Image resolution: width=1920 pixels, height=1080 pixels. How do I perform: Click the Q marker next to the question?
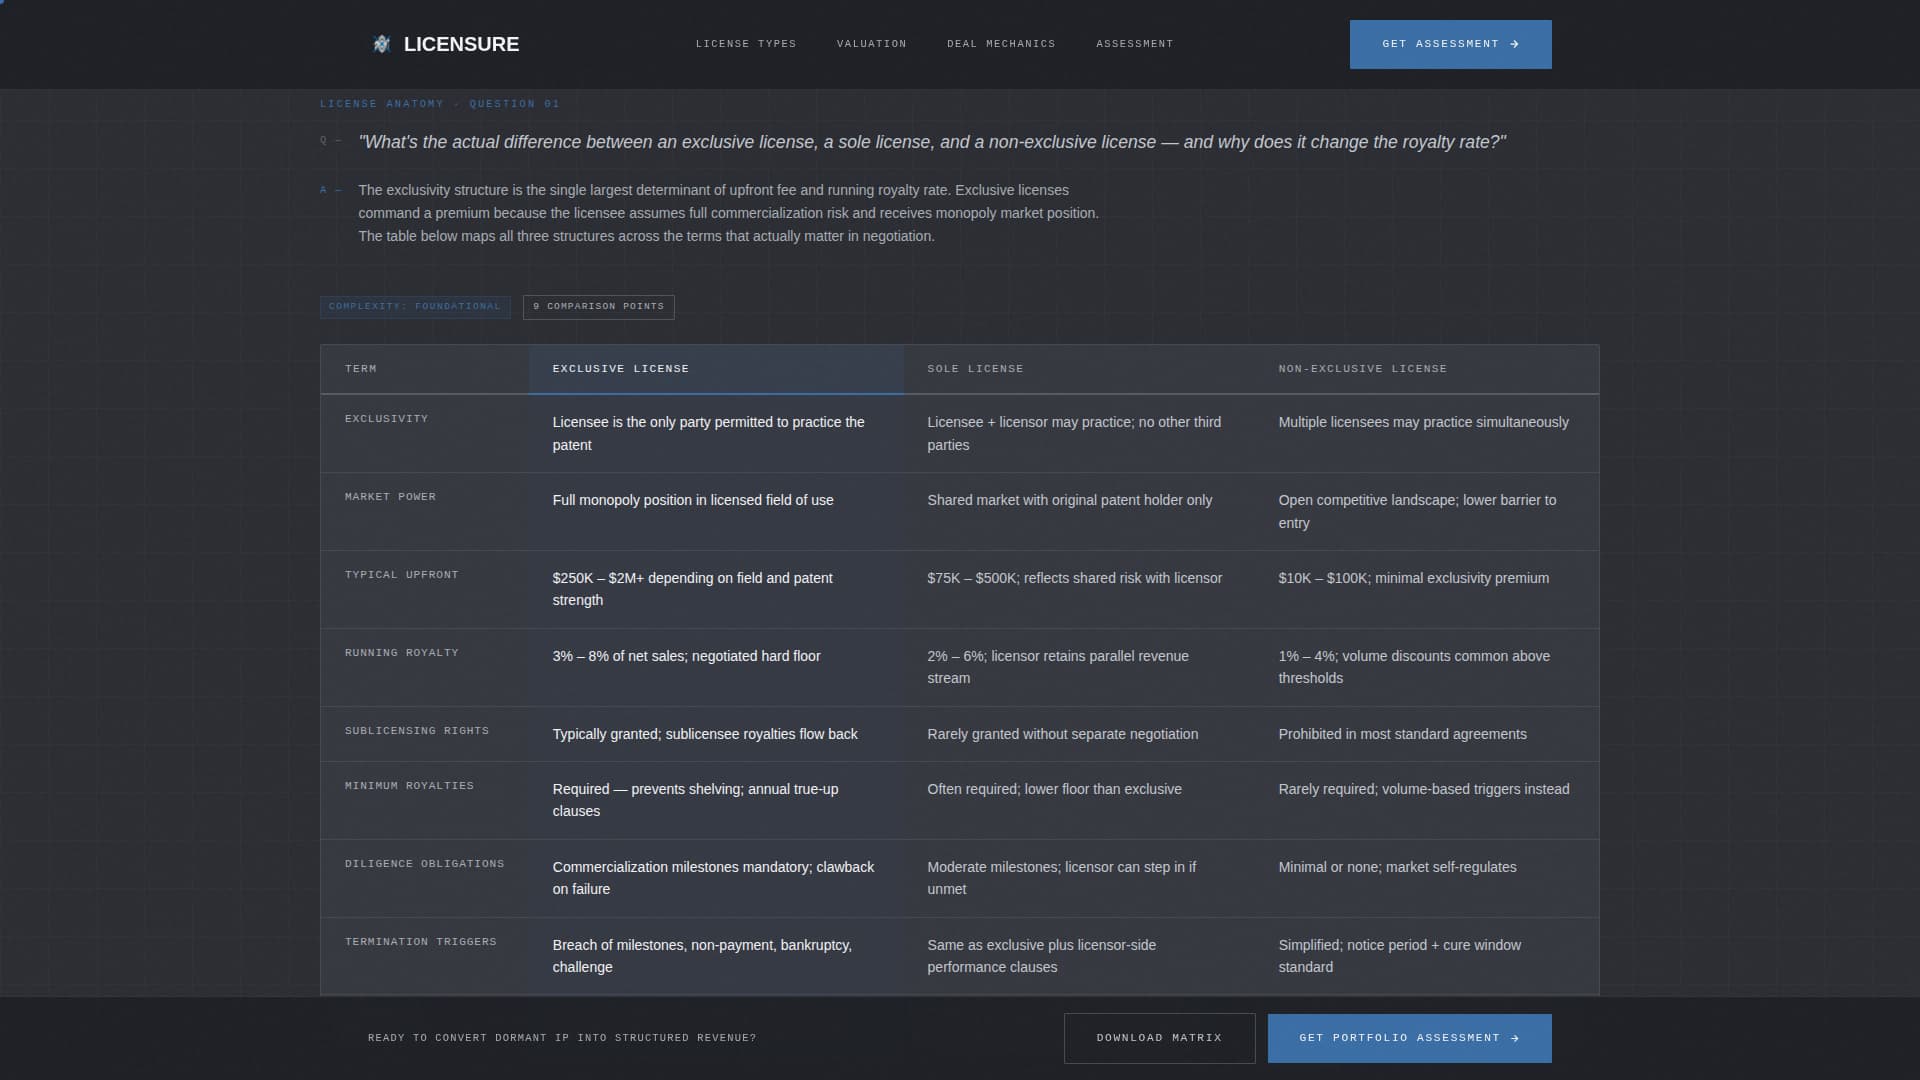[x=324, y=140]
